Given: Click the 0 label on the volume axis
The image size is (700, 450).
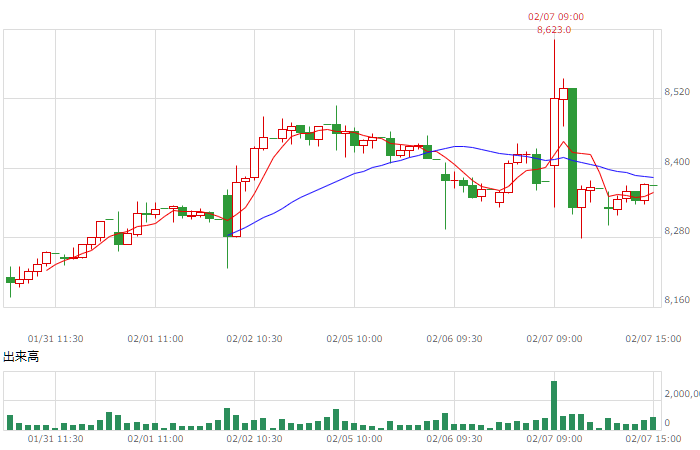Looking at the screenshot, I should 667,423.
